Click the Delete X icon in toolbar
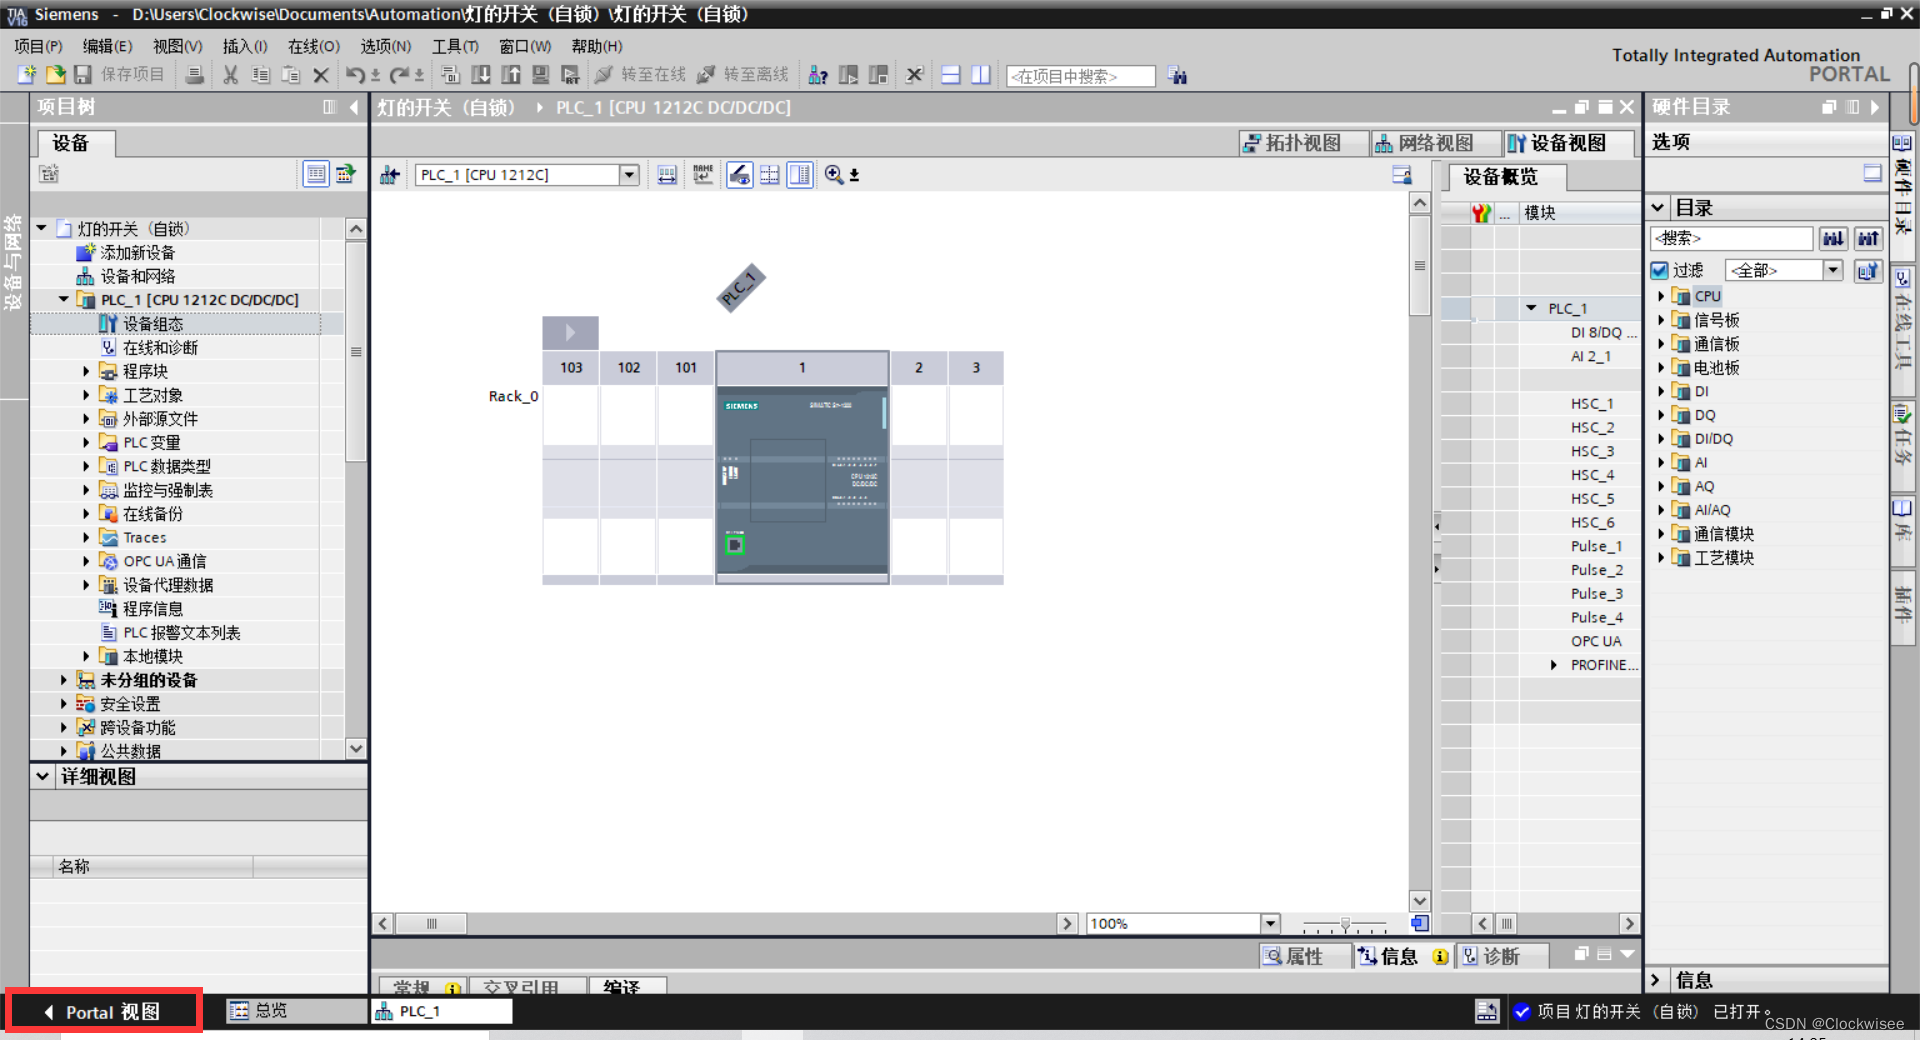1920x1040 pixels. tap(321, 75)
